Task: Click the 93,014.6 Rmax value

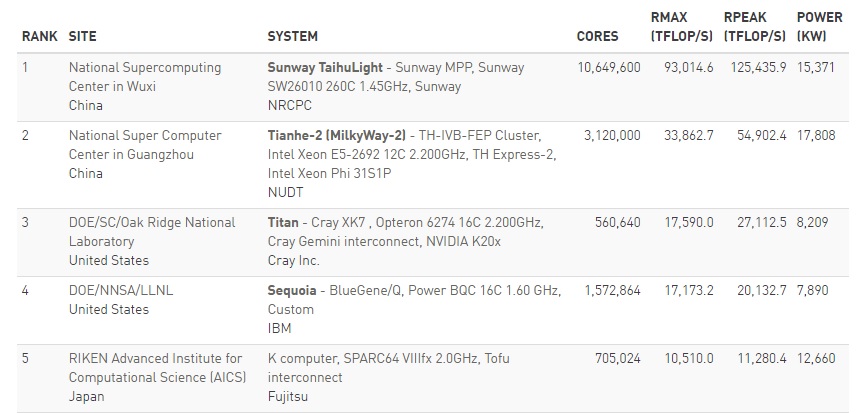Action: [x=688, y=67]
